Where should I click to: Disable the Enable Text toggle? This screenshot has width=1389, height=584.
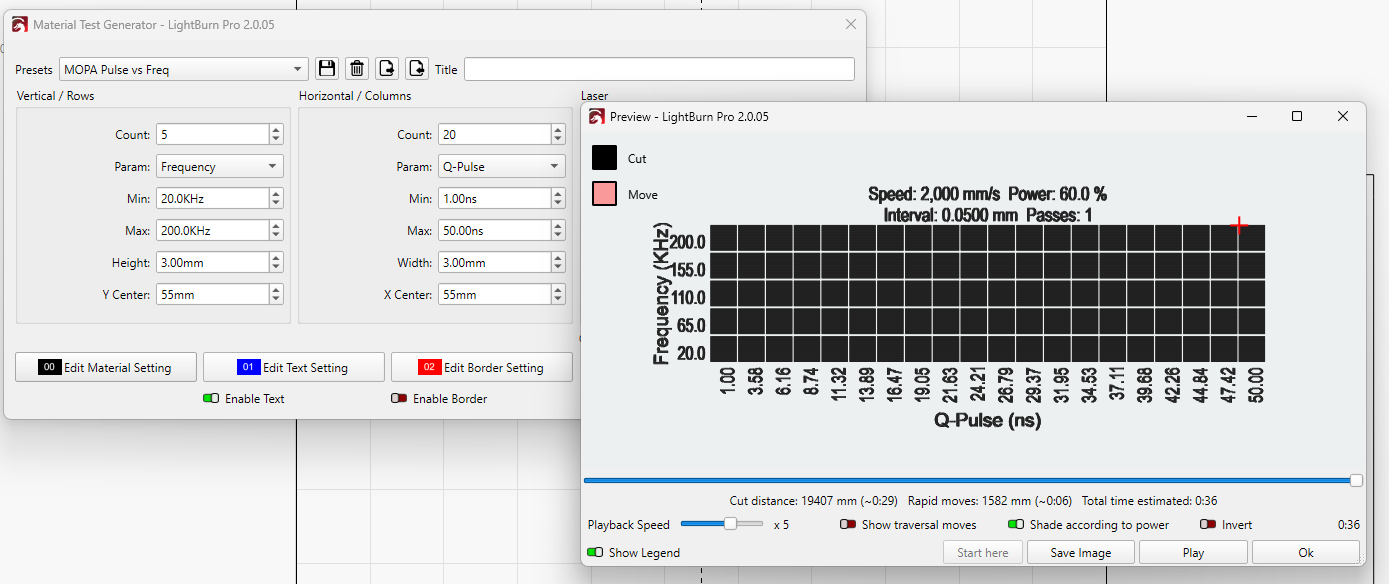(x=211, y=398)
